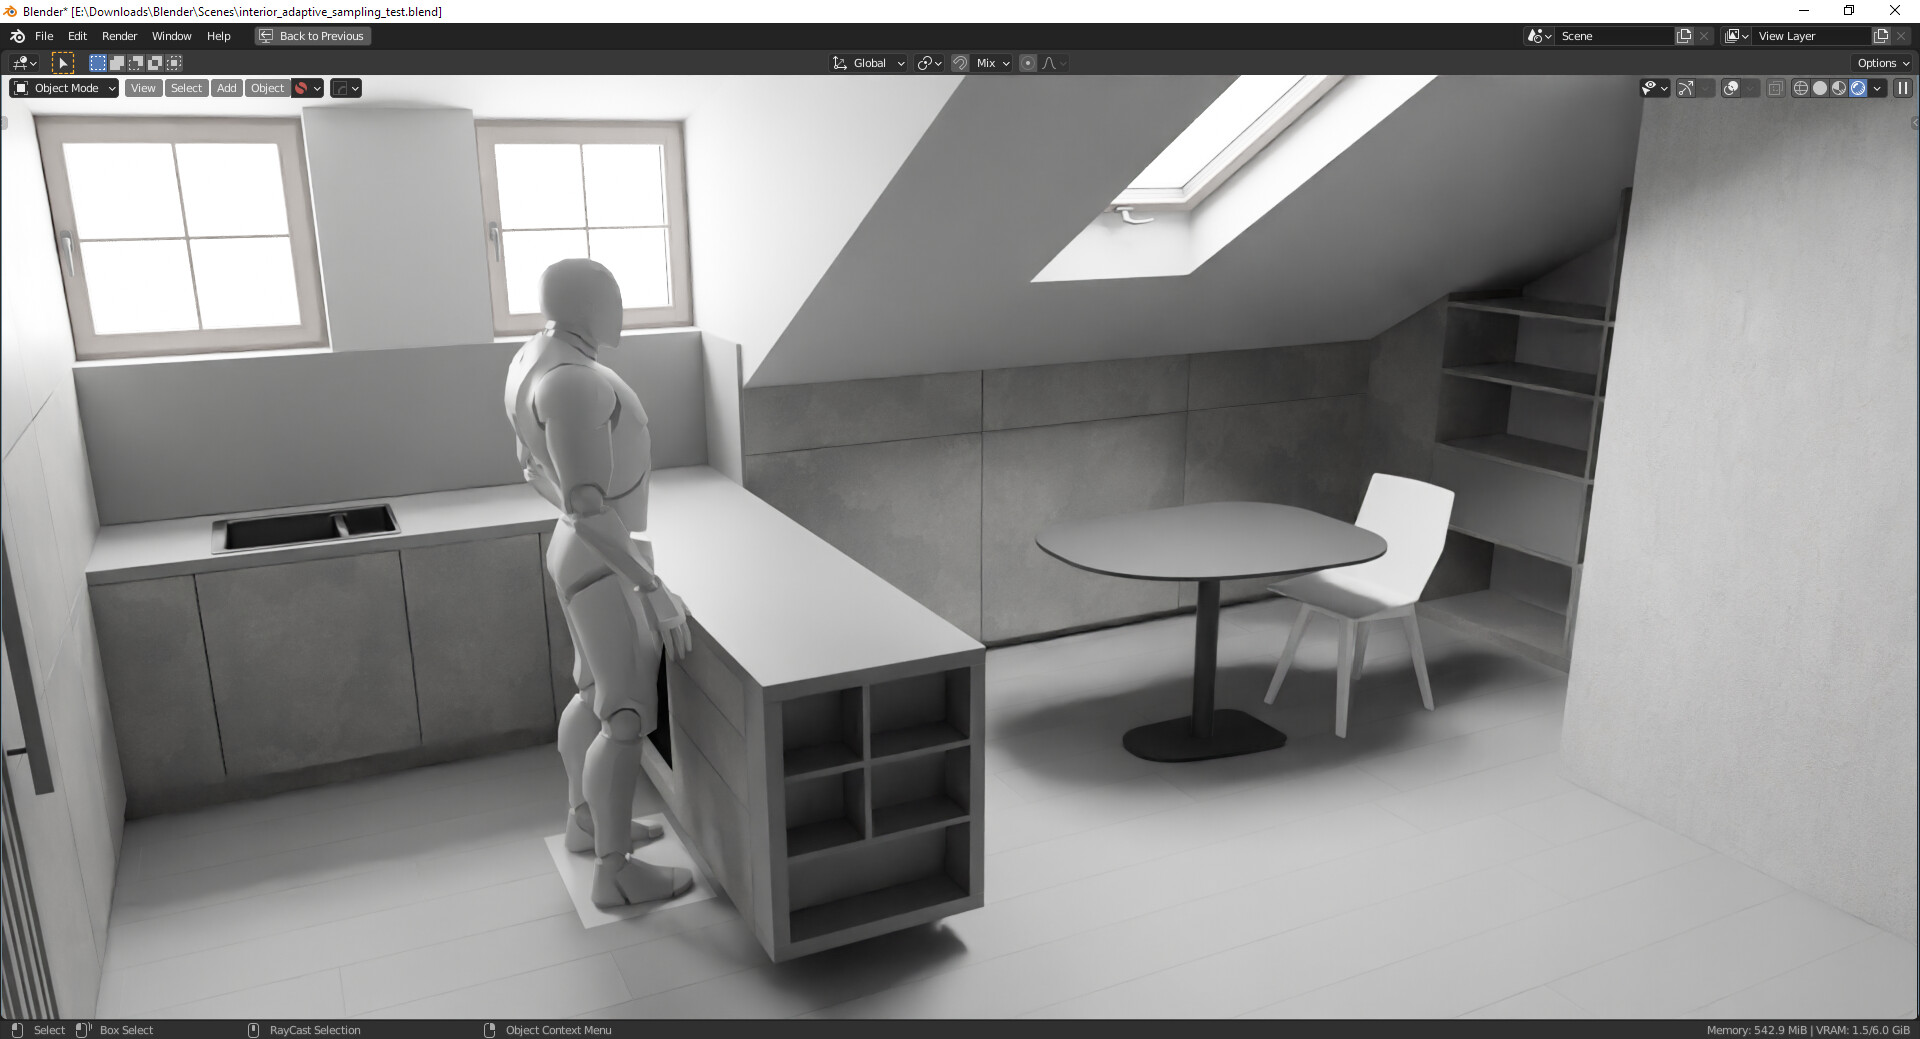Choose the Intersect Selection mode icon
Viewport: 1920px width, 1039px height.
[x=173, y=63]
